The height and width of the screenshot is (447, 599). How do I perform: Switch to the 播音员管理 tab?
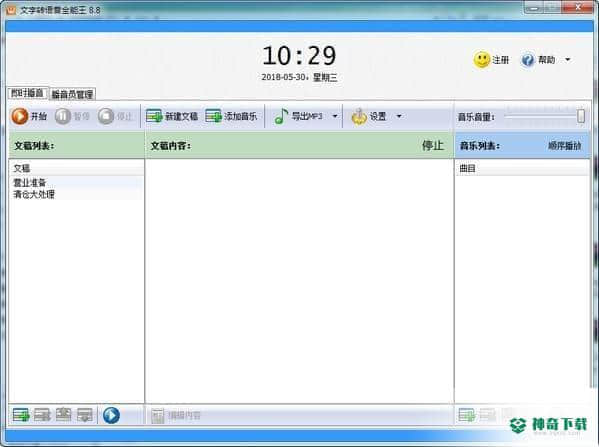coord(73,94)
